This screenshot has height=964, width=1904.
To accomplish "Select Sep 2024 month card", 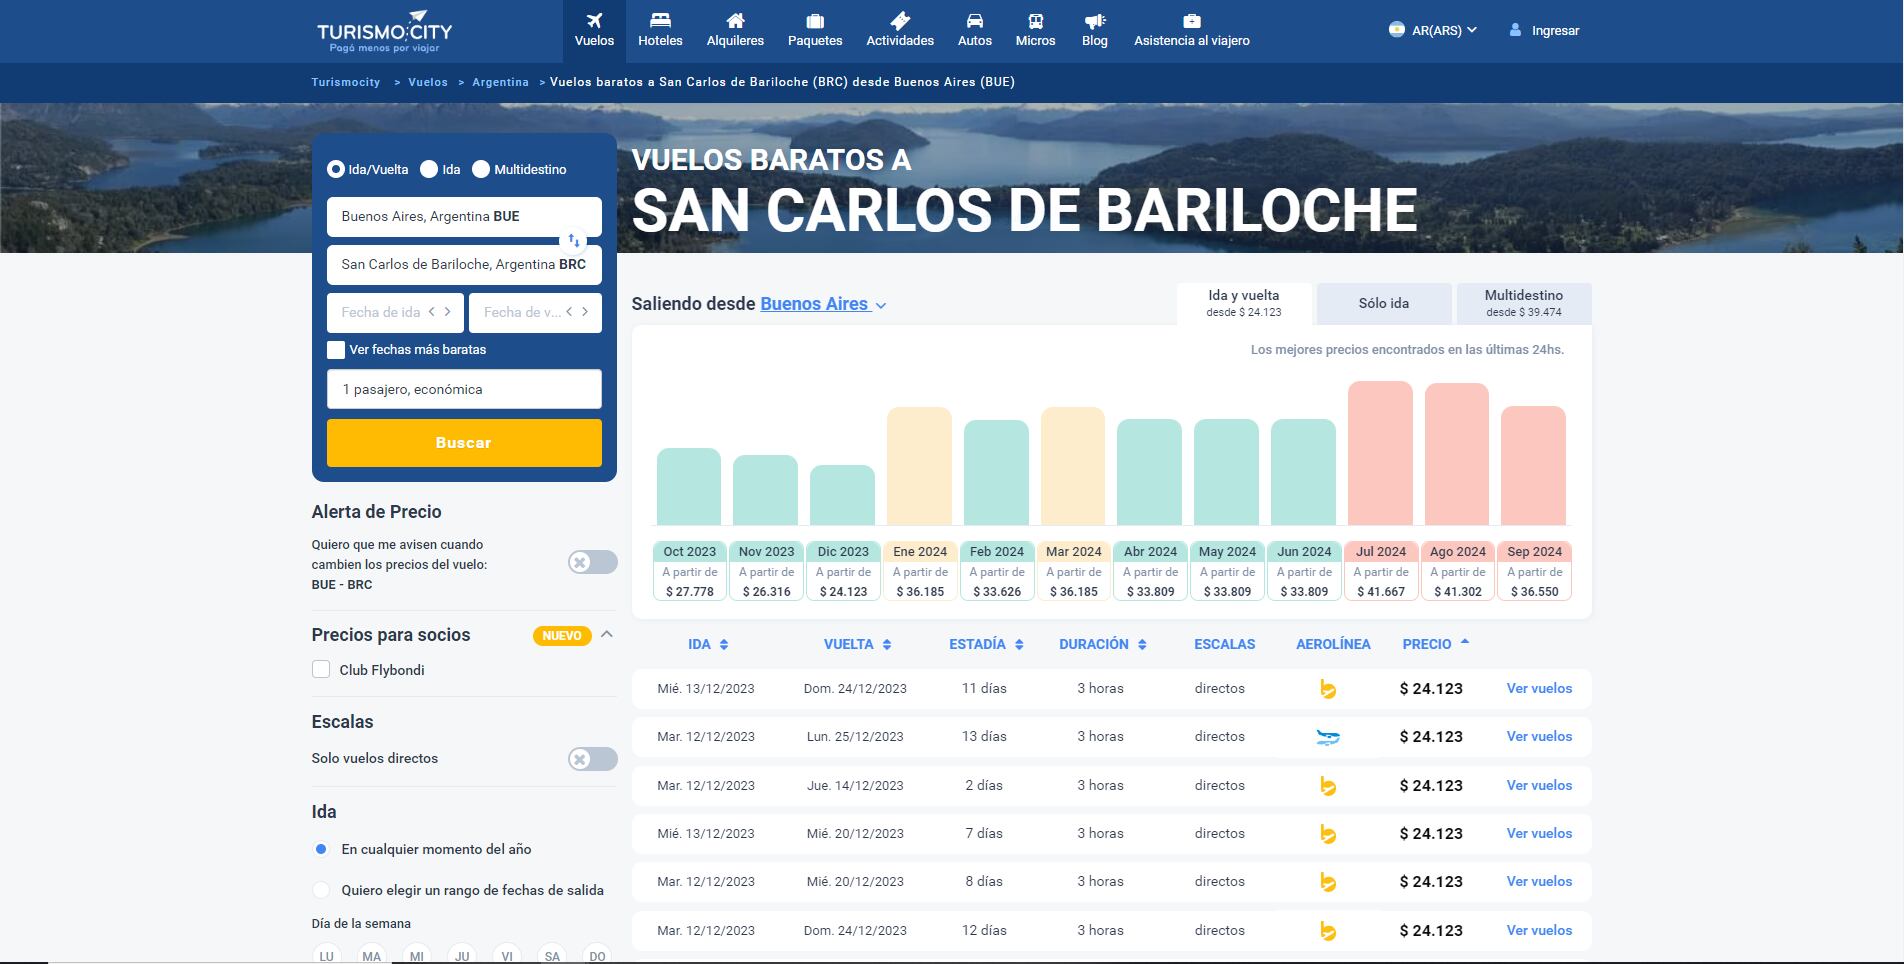I will 1534,571.
